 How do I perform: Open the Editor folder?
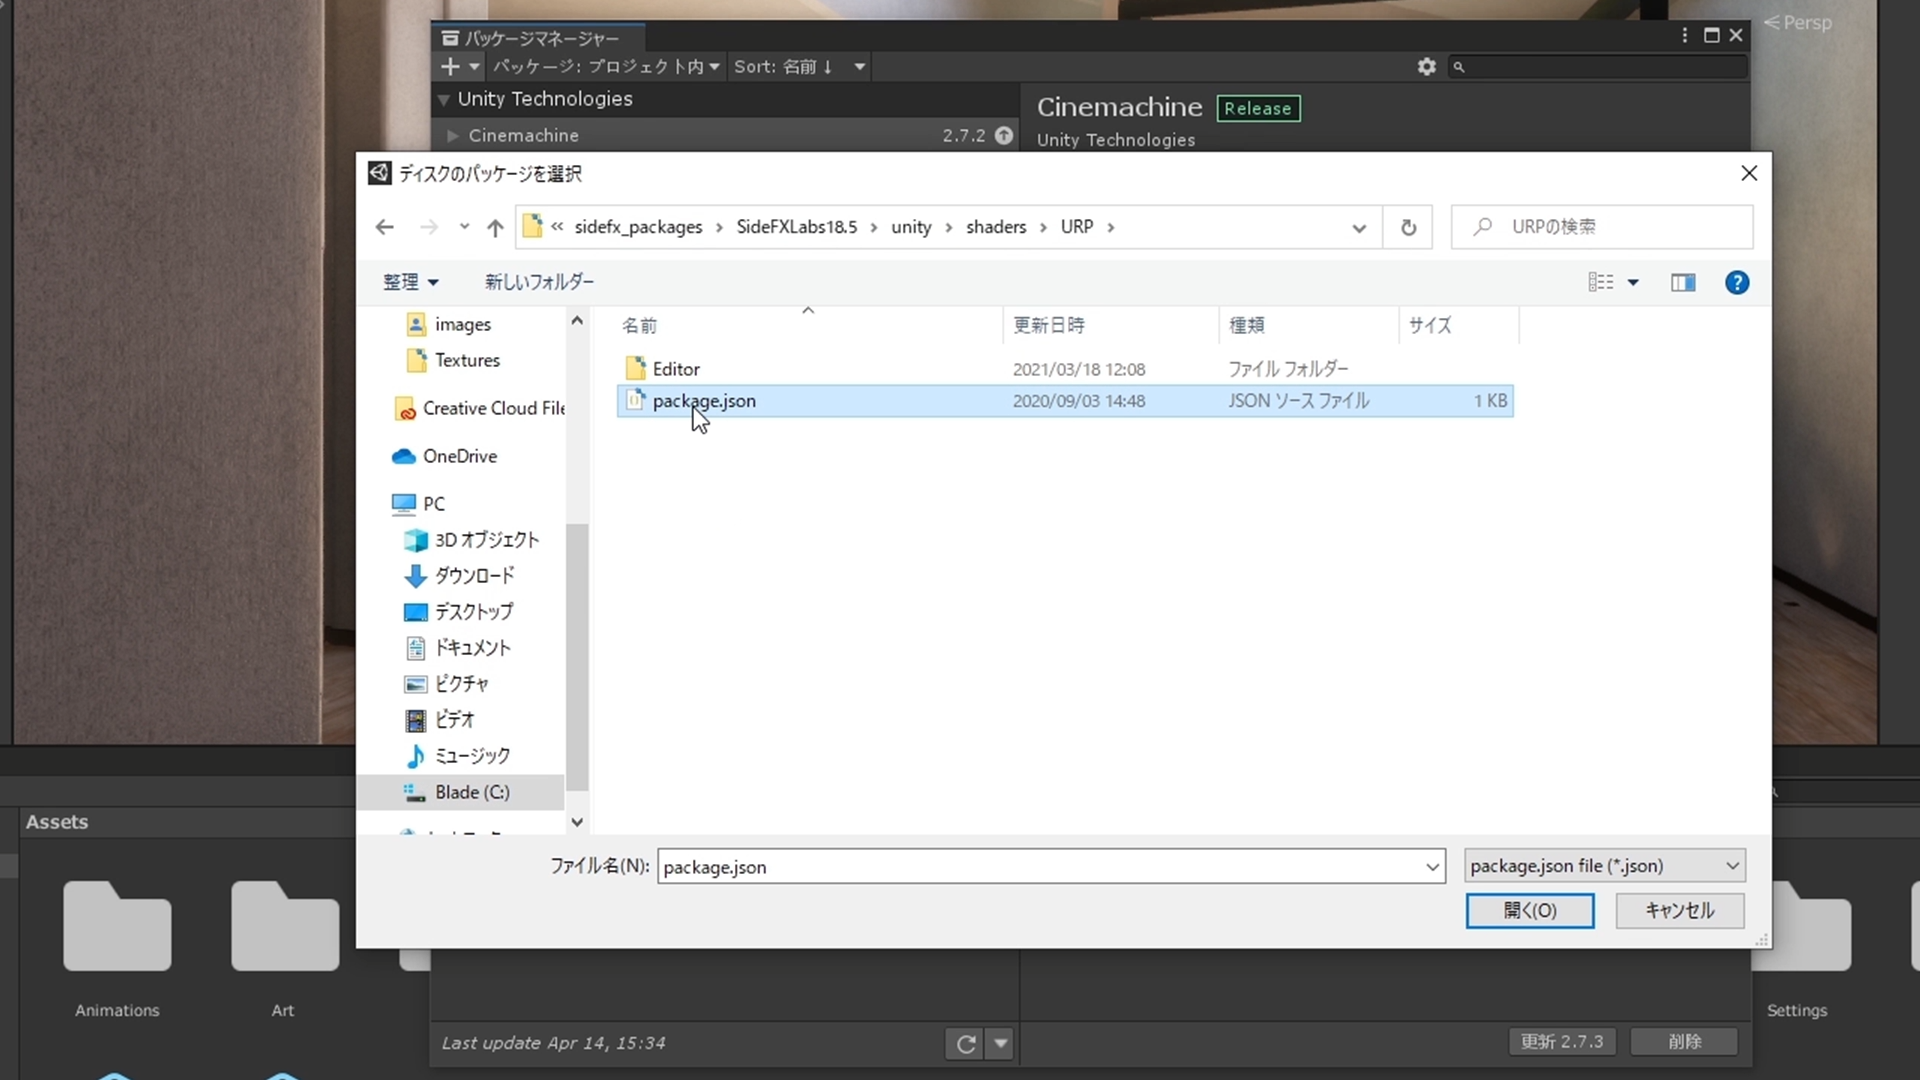(676, 369)
